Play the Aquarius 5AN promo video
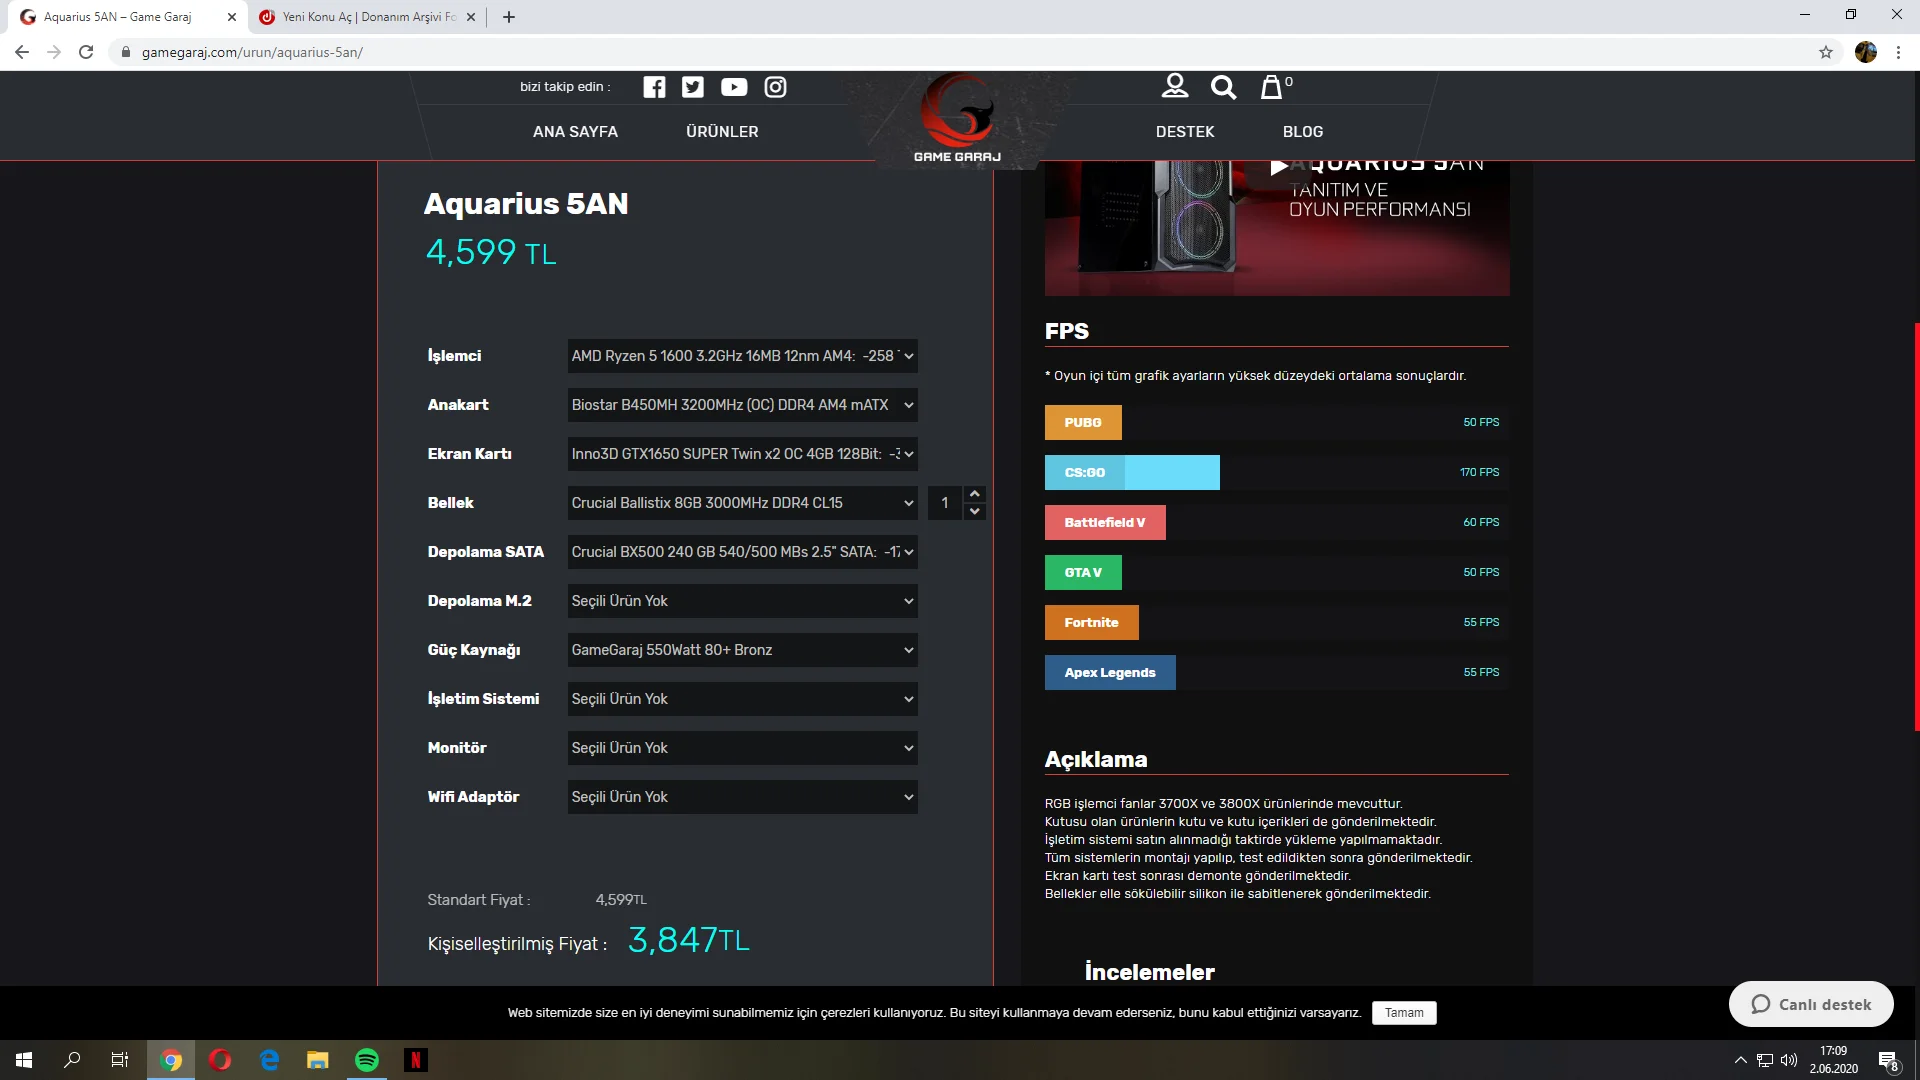The image size is (1920, 1080). [x=1278, y=167]
